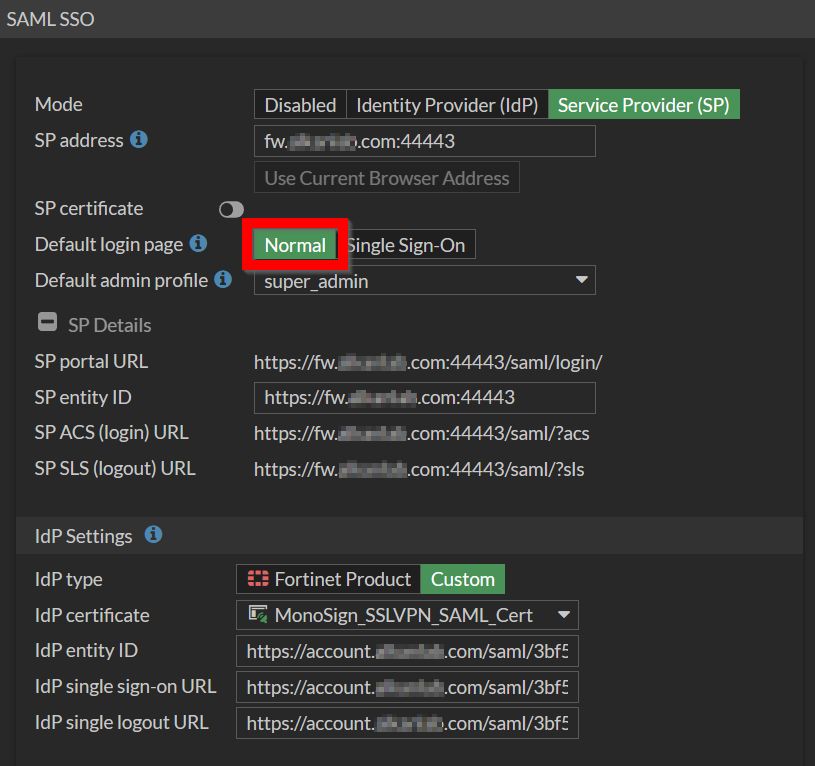
Task: Select Normal default login page
Action: coord(295,245)
